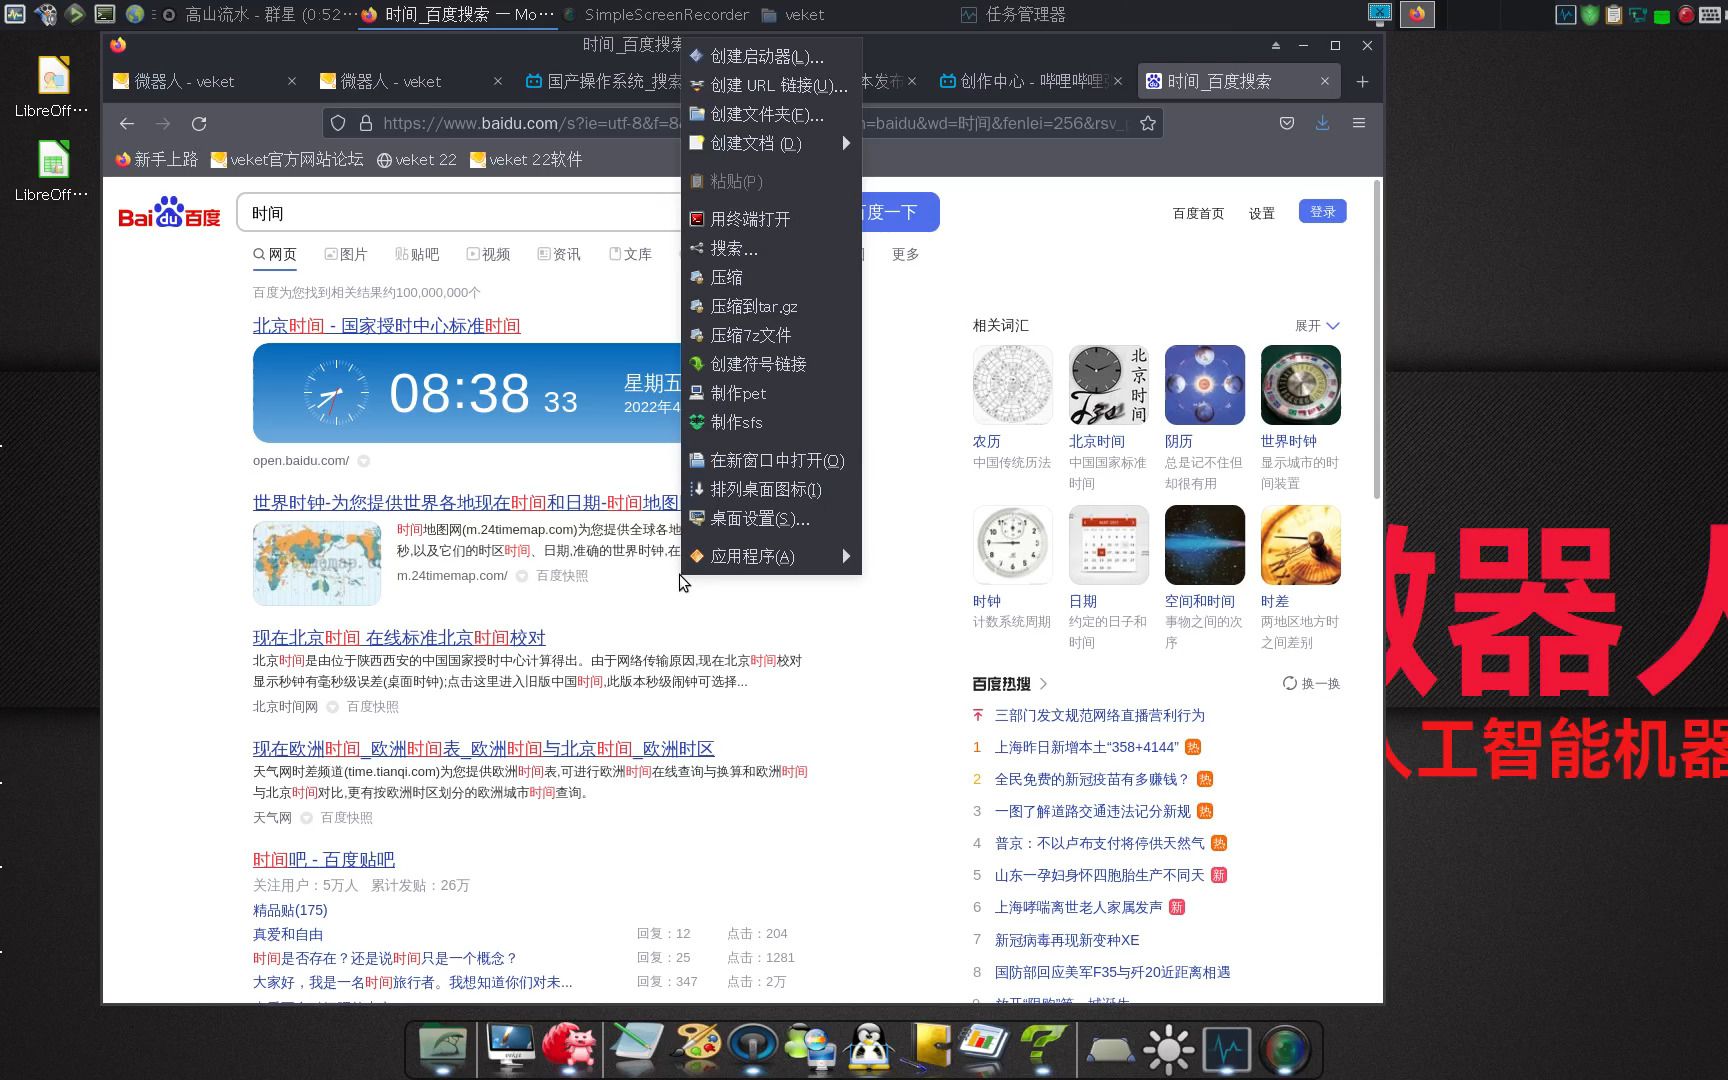Select 制作sfs menu item
The width and height of the screenshot is (1728, 1080).
[771, 423]
